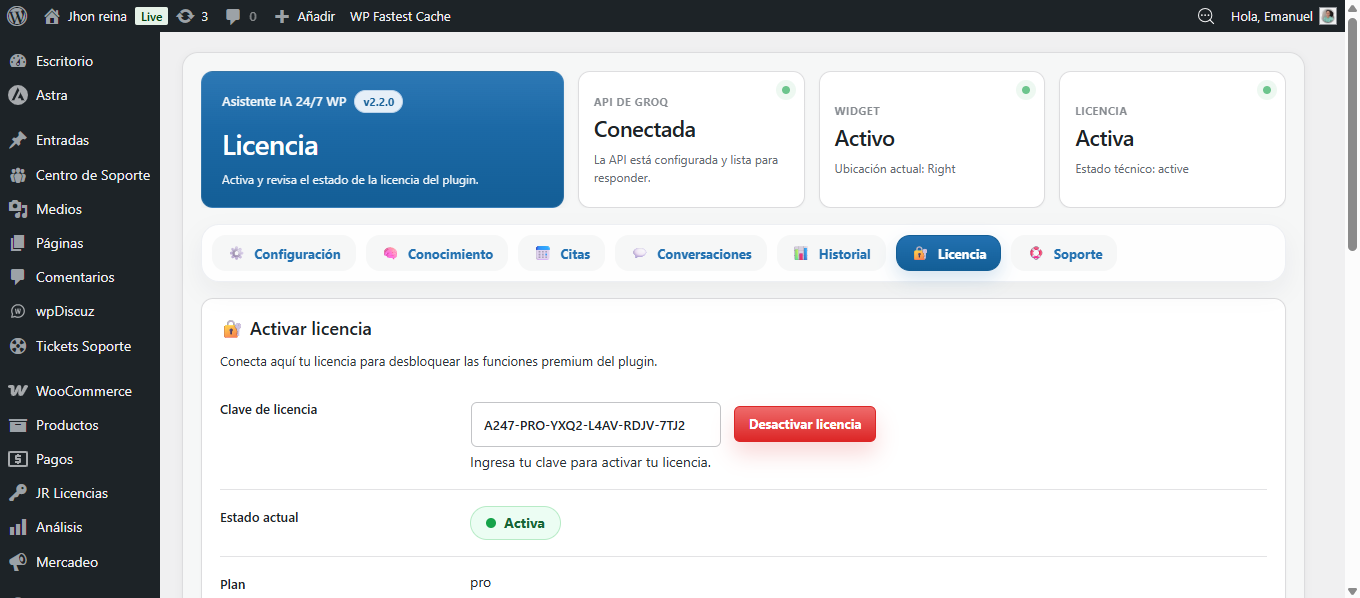Click the Live status badge
The height and width of the screenshot is (598, 1360).
click(151, 16)
